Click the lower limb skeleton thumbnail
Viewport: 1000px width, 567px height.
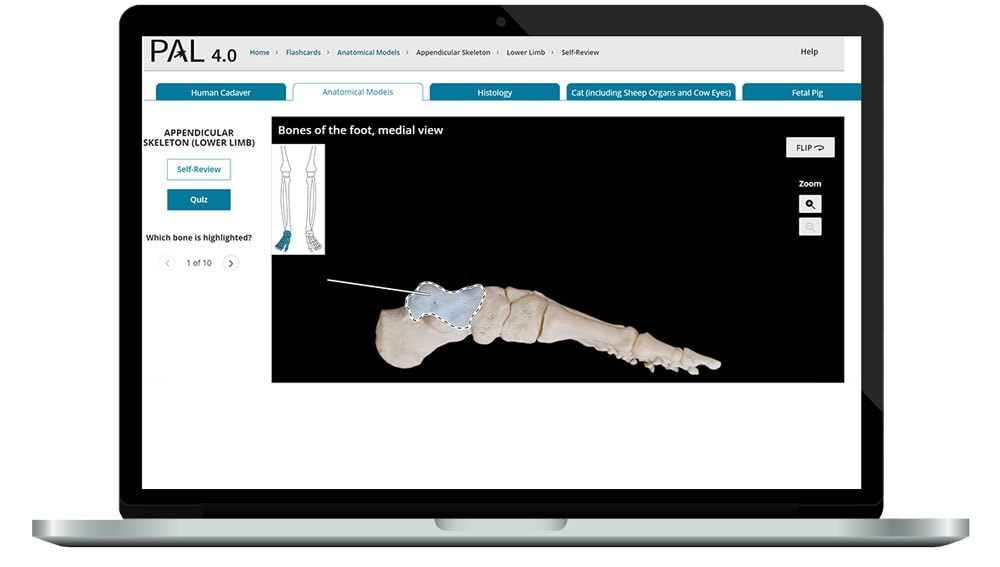pyautogui.click(x=298, y=199)
